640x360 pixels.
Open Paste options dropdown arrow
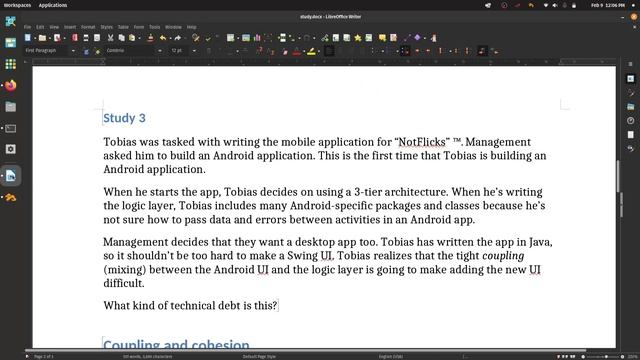(139, 38)
